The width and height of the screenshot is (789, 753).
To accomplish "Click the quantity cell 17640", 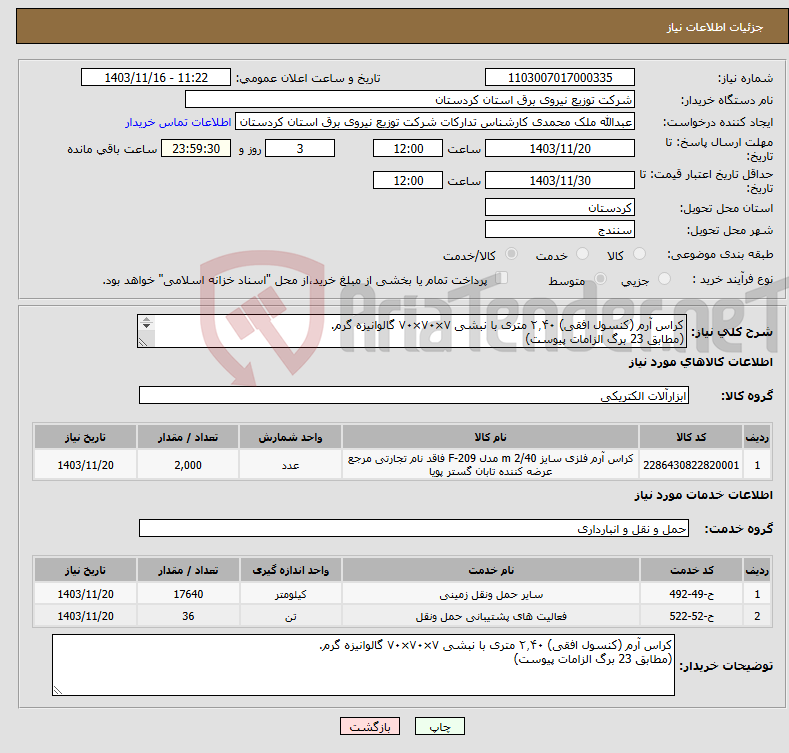I will click(x=188, y=594).
